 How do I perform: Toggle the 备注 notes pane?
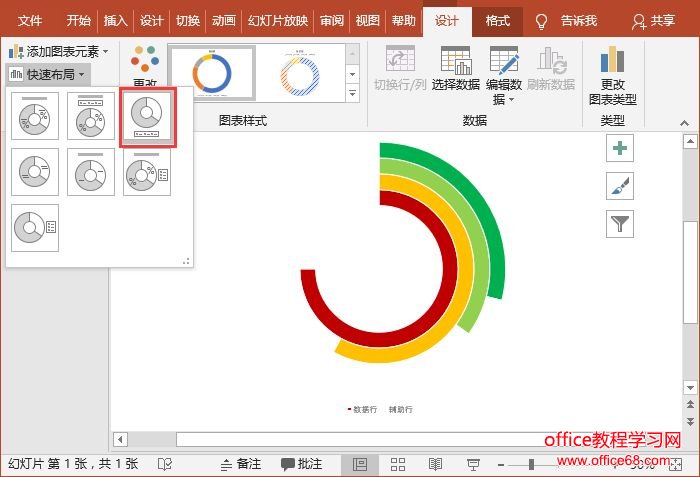coord(241,464)
